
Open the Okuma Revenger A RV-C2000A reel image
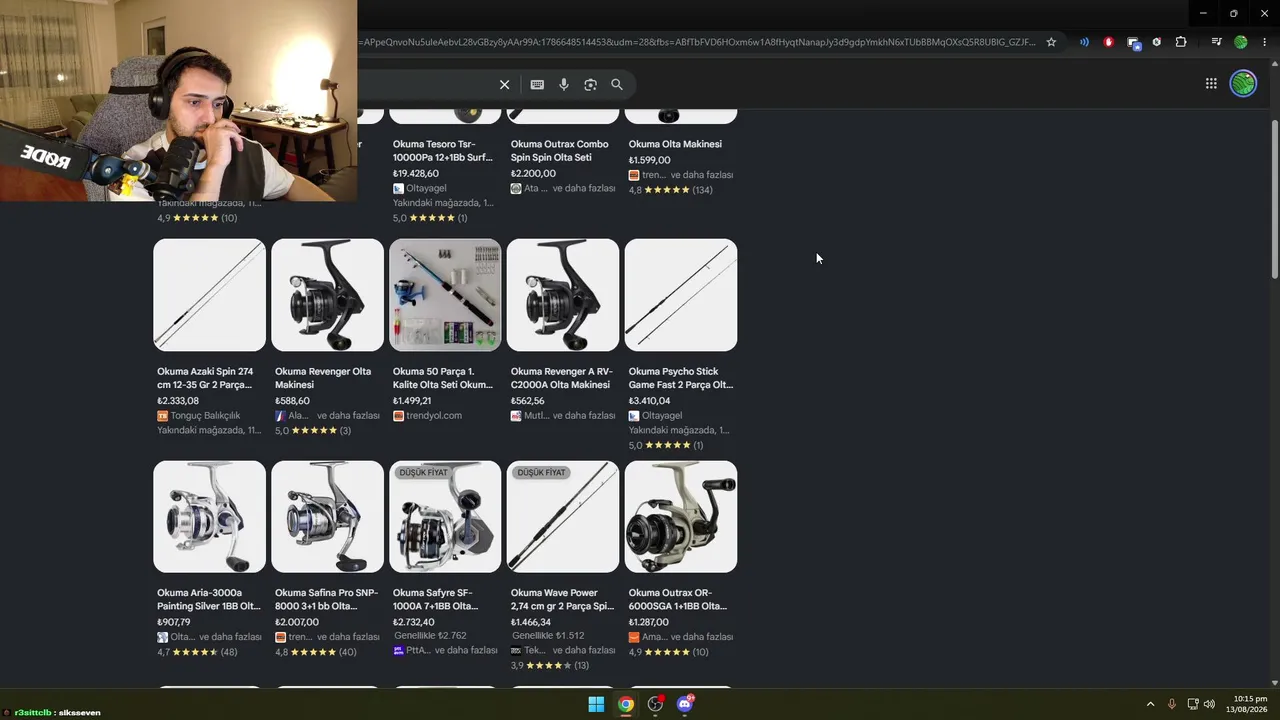click(x=563, y=295)
